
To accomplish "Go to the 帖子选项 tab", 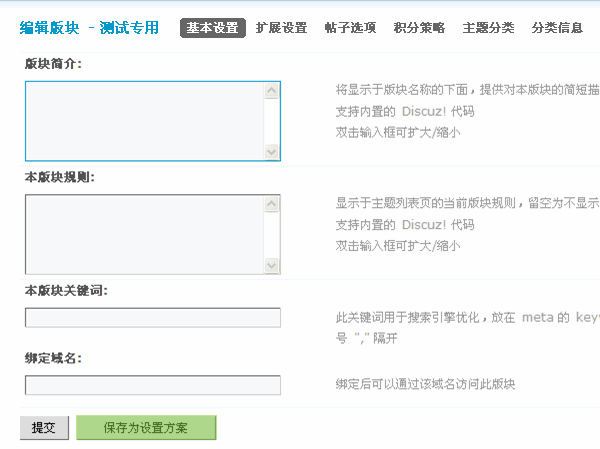I will 351,28.
